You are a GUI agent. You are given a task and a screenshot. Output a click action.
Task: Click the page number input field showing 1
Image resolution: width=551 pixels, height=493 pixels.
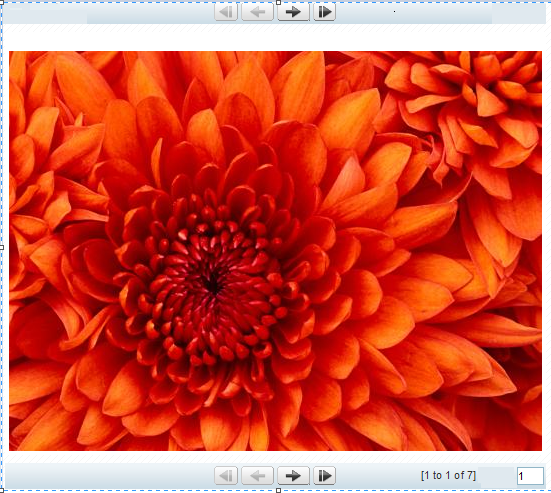(530, 476)
